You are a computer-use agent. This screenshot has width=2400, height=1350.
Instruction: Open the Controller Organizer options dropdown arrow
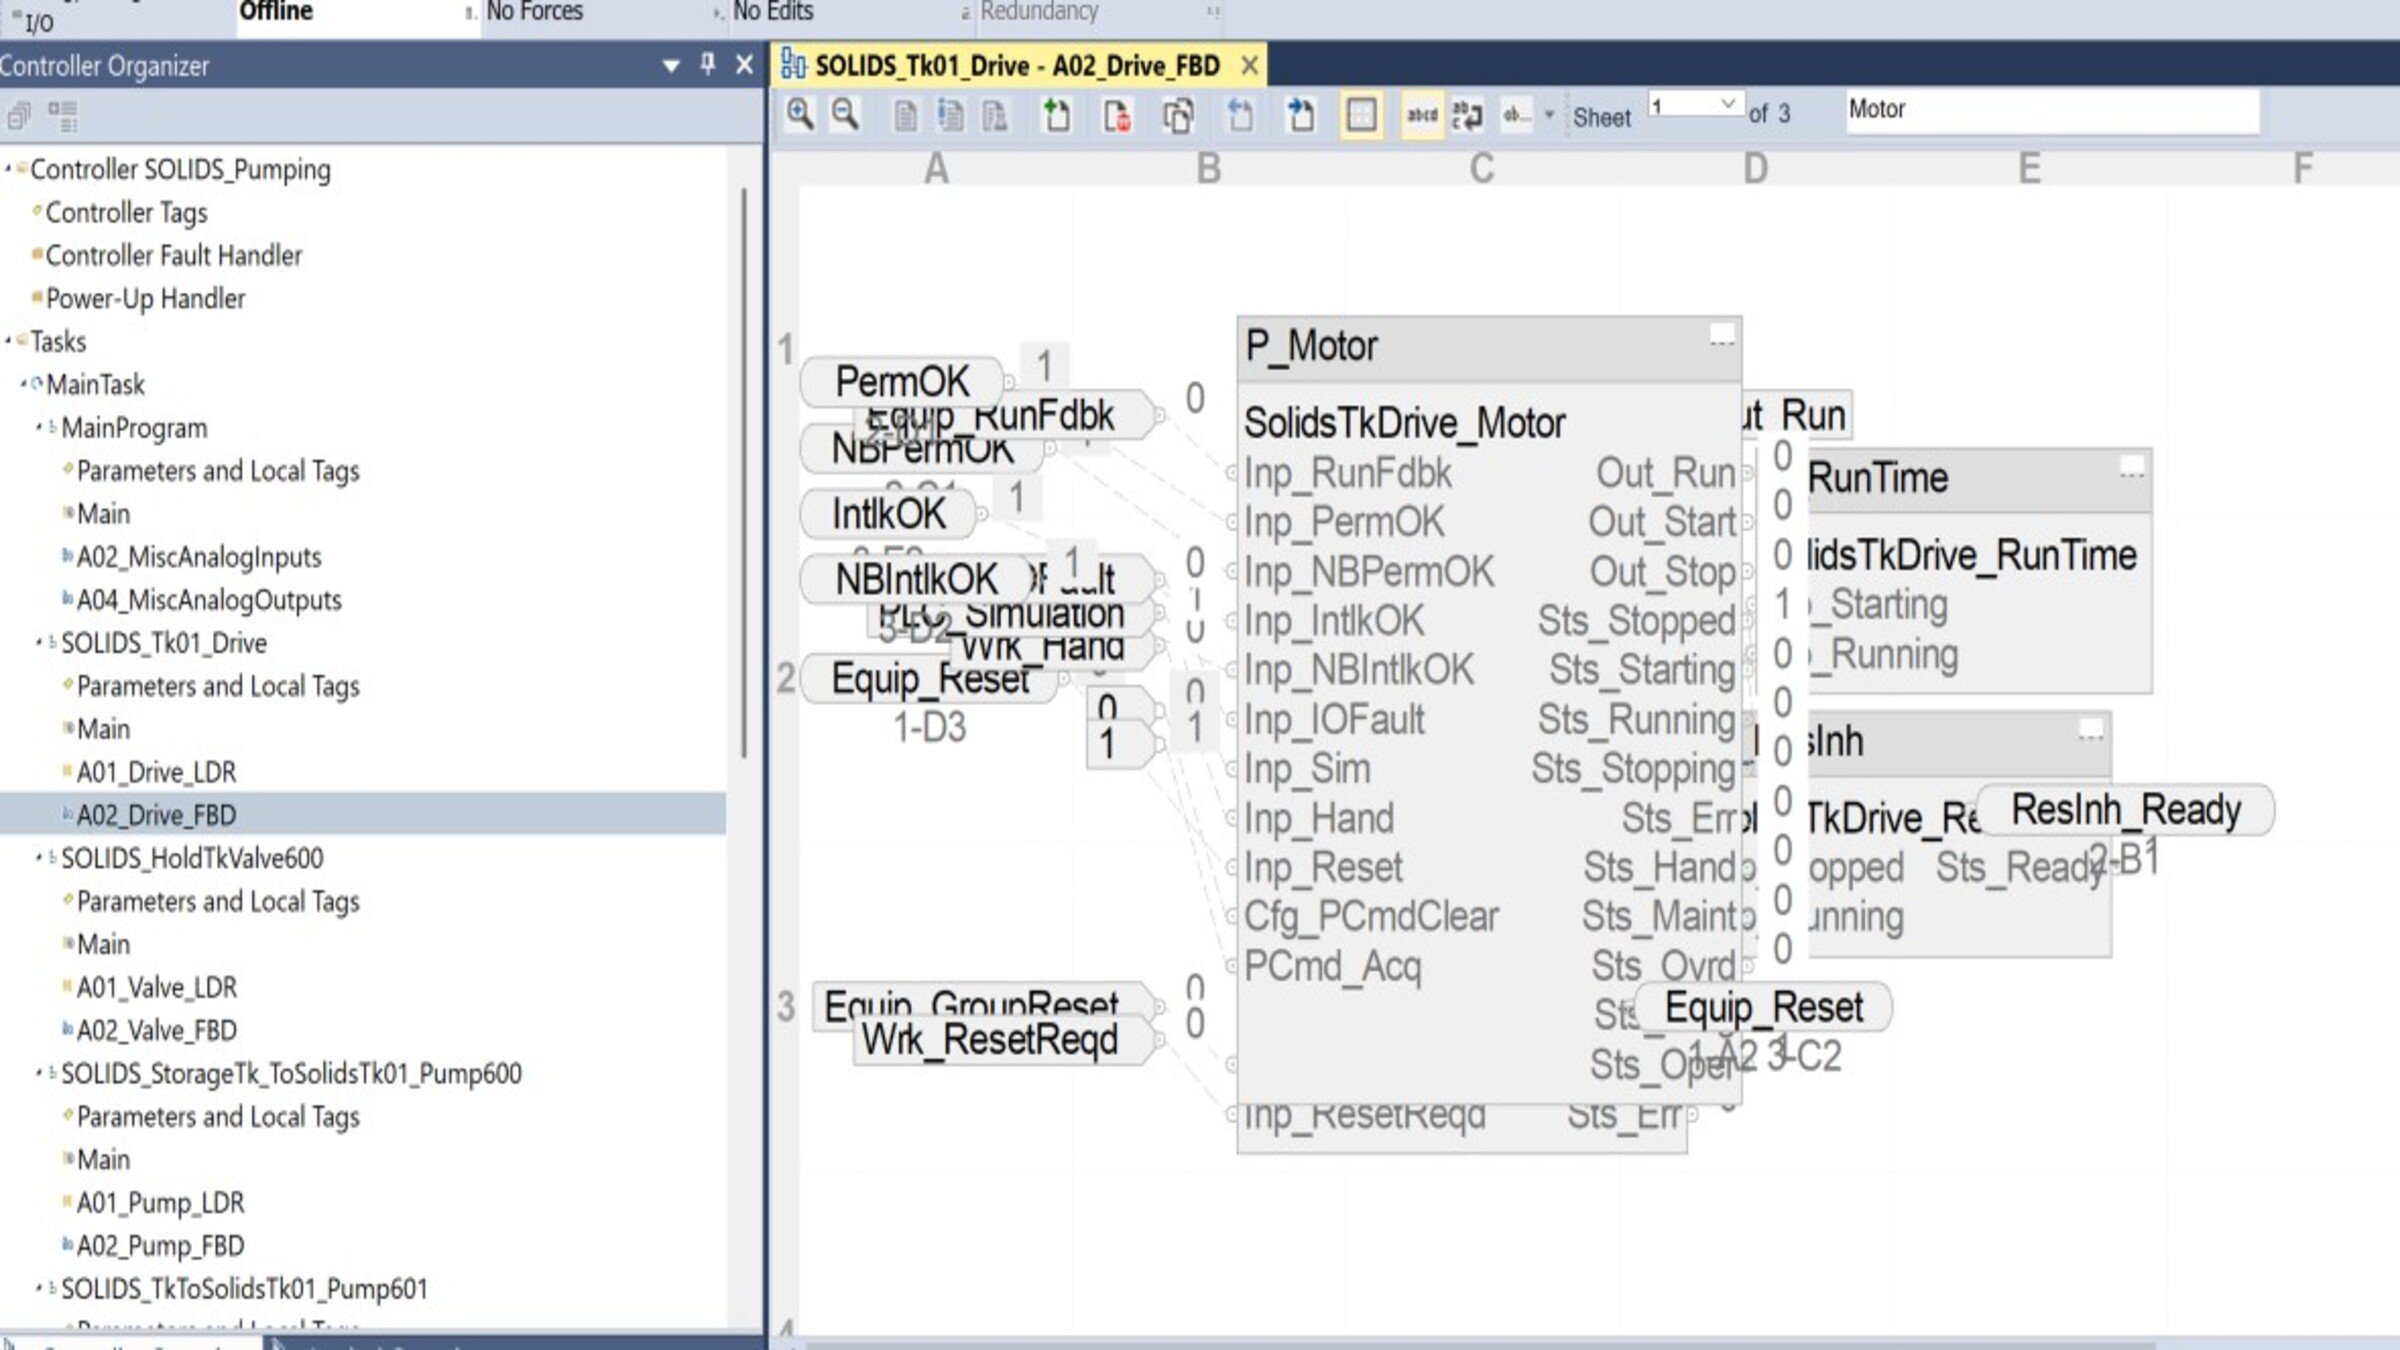coord(671,67)
